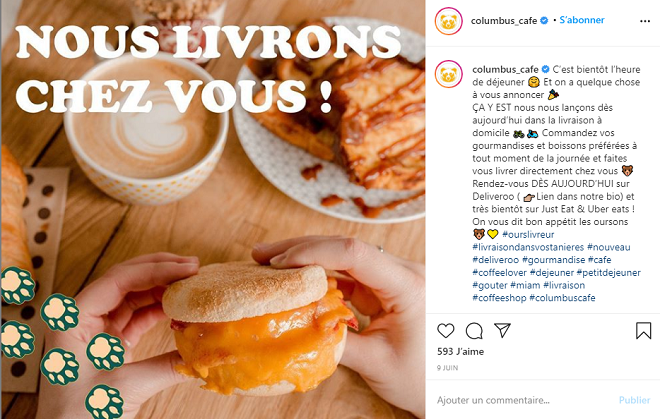Viewport: 660px width, 419px height.
Task: Open the #columbuscafe hashtag
Action: coord(562,298)
